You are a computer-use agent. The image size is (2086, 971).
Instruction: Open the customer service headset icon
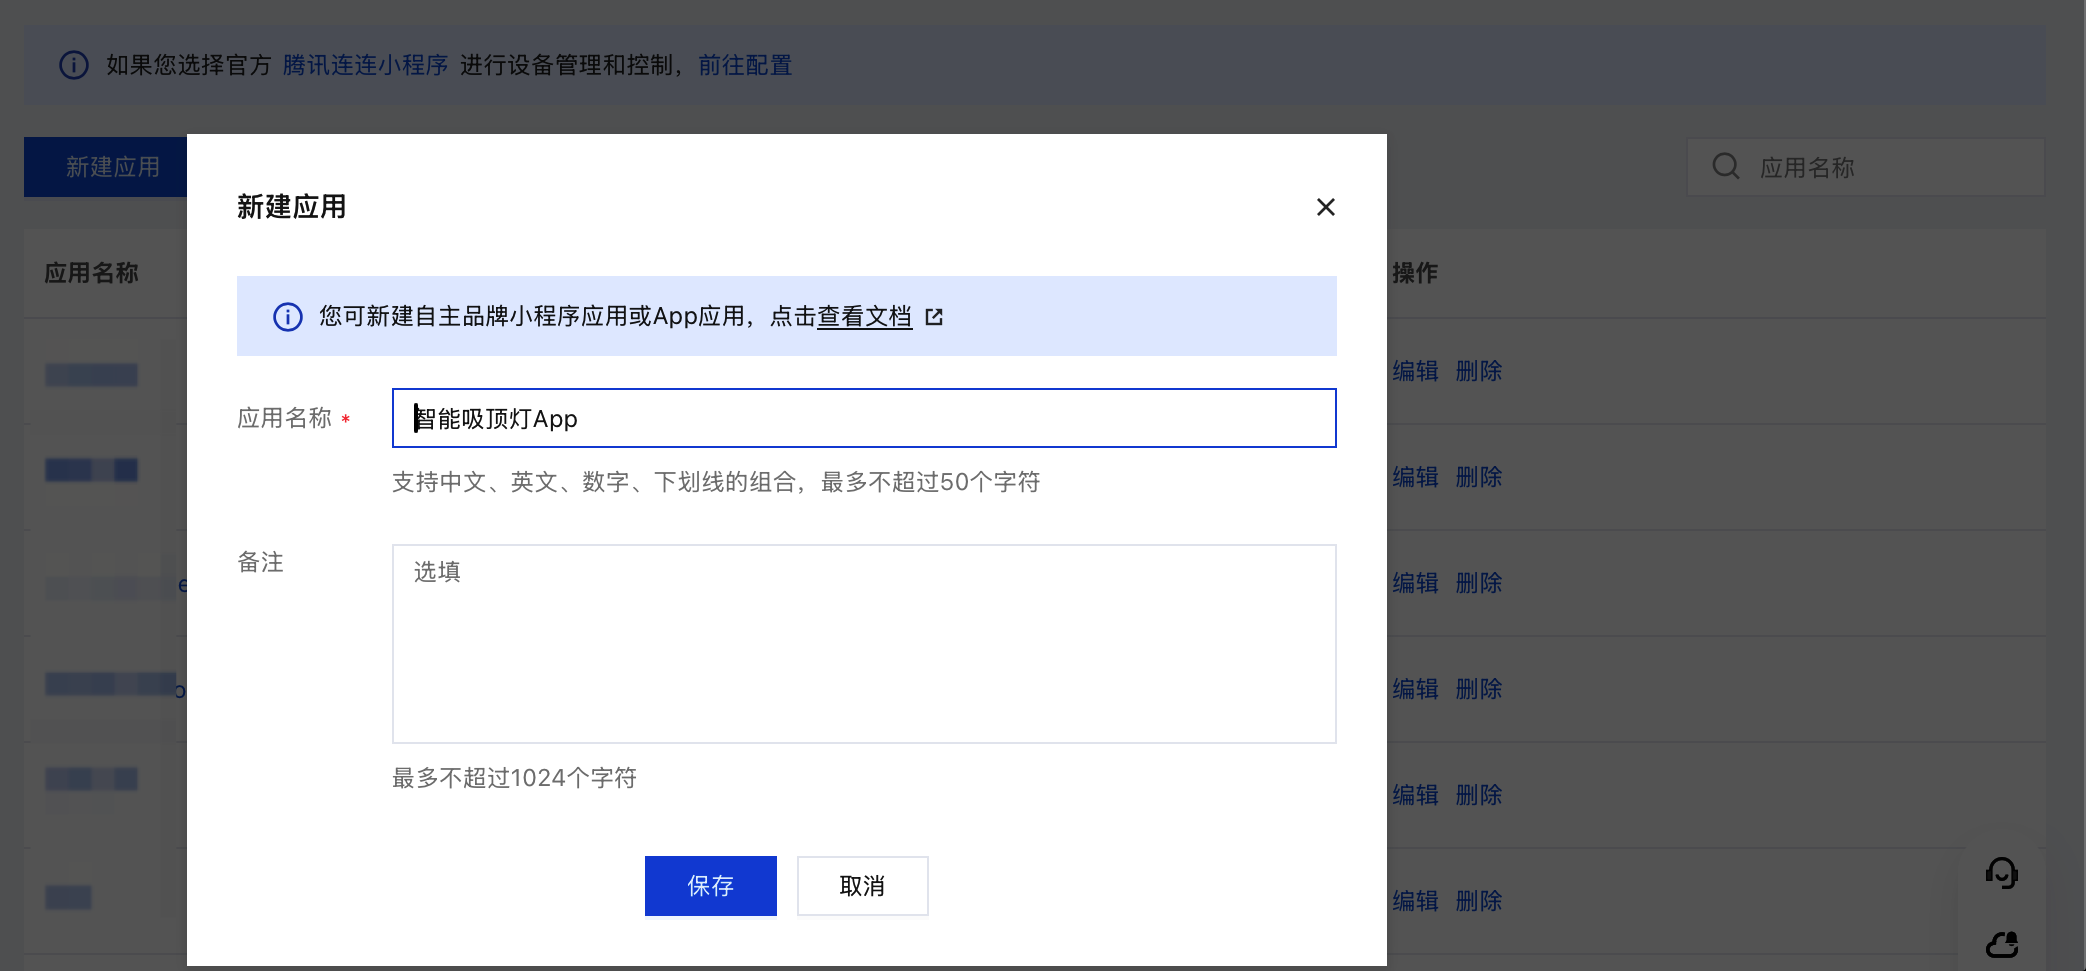[x=2002, y=873]
